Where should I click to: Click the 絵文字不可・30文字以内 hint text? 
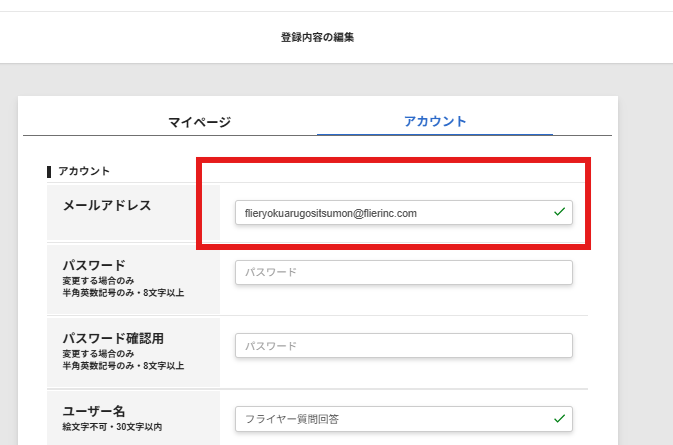tap(112, 427)
